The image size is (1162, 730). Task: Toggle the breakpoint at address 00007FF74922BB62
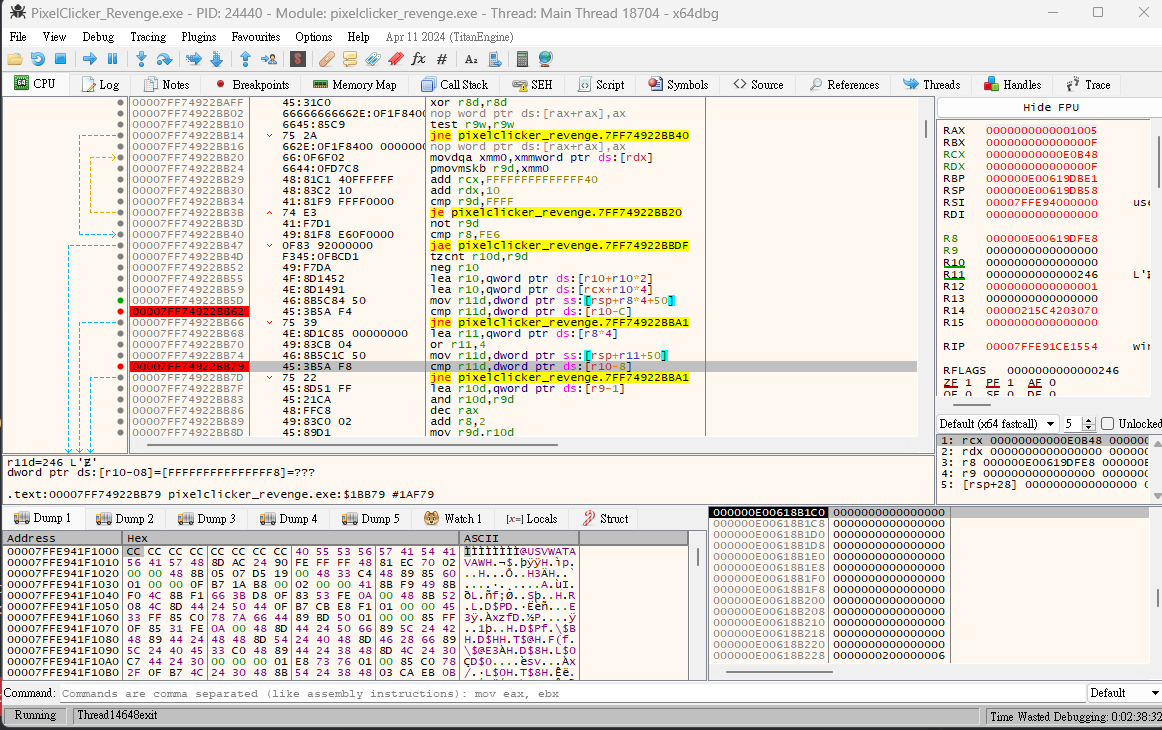pyautogui.click(x=120, y=312)
